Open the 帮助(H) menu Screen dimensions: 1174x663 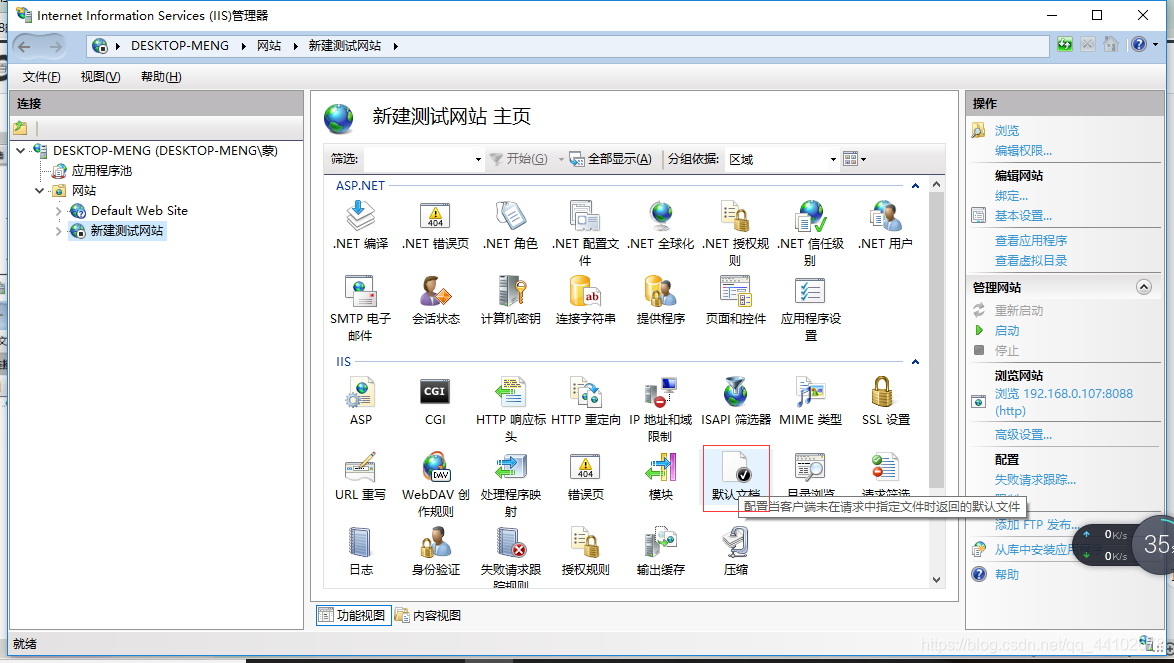(x=161, y=76)
